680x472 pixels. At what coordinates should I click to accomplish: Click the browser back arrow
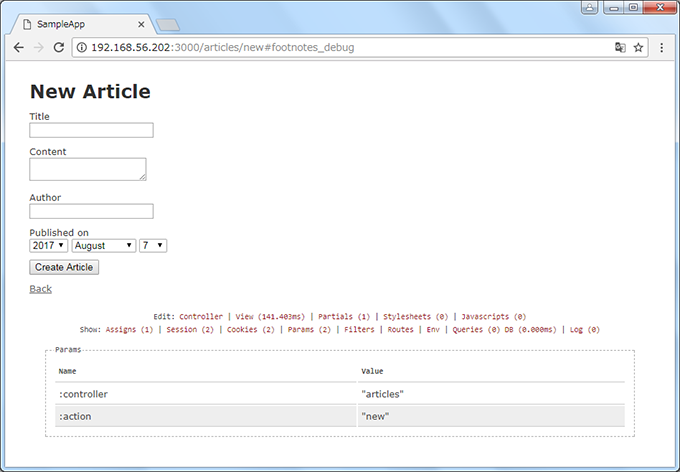point(19,47)
